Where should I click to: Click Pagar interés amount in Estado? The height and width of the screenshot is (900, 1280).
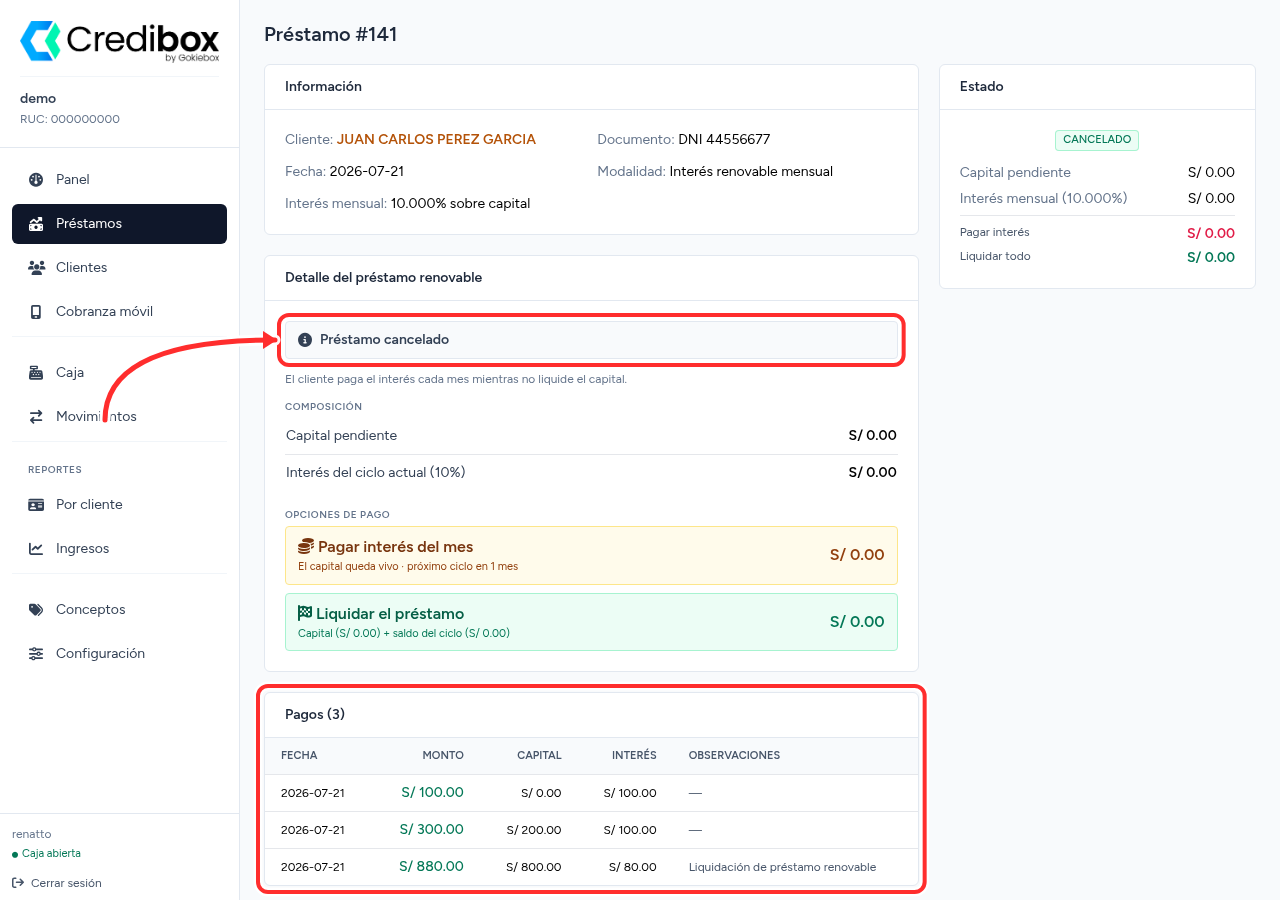1211,233
